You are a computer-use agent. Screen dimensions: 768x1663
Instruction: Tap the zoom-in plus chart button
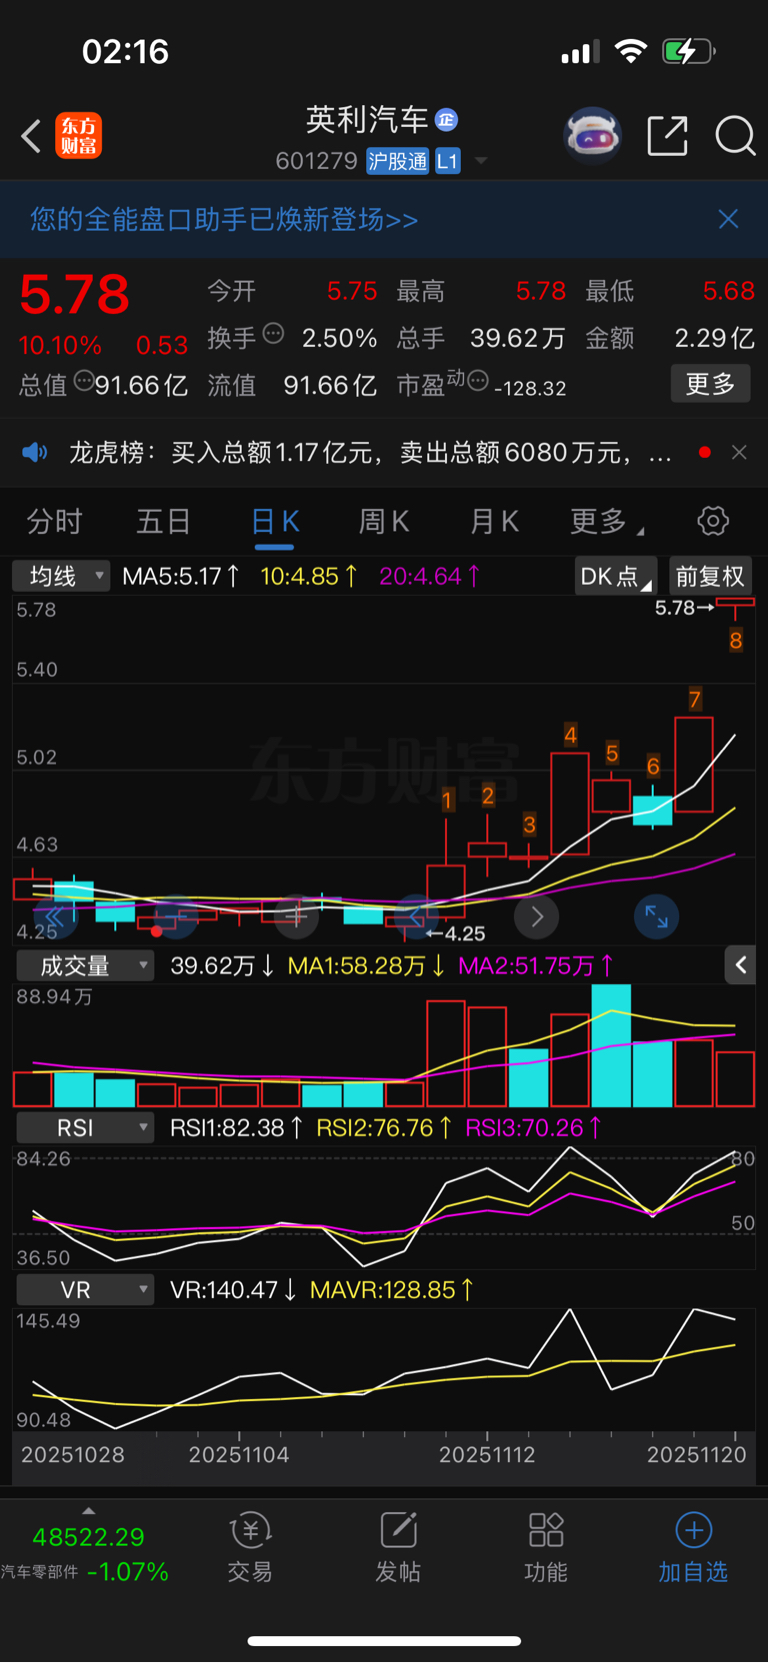click(297, 917)
